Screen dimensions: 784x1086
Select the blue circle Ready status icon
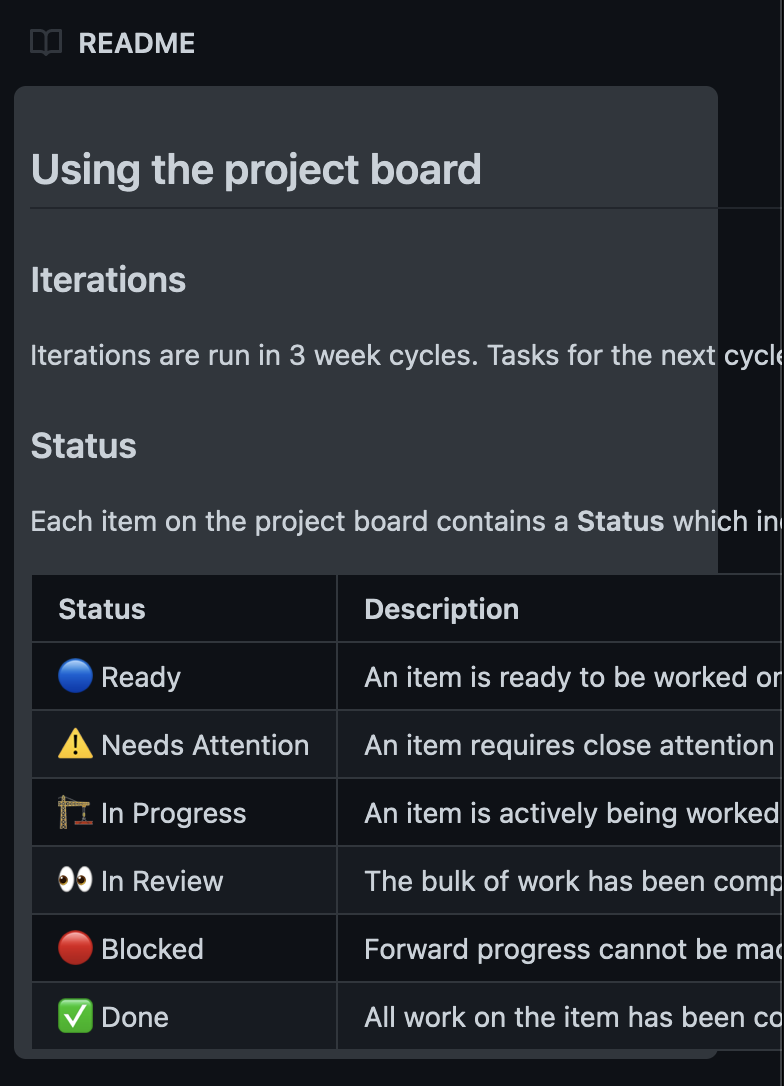75,677
